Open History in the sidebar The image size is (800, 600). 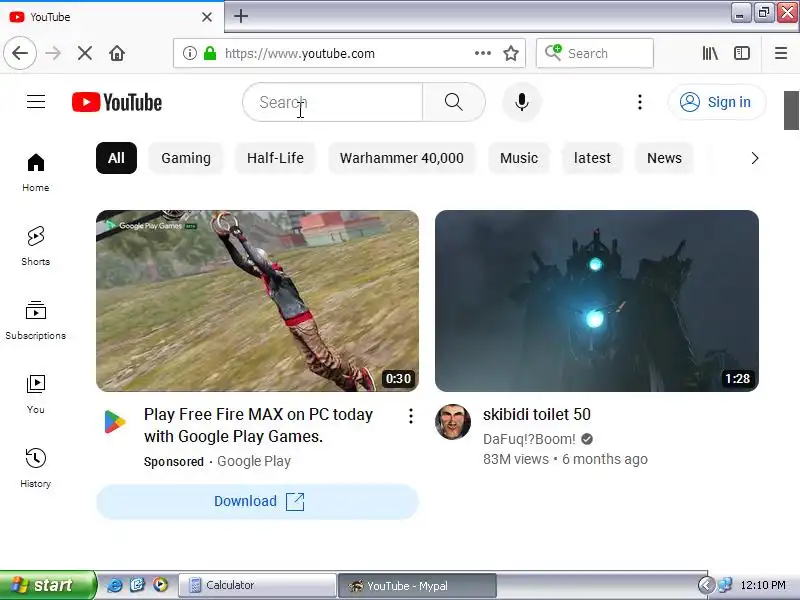[36, 468]
